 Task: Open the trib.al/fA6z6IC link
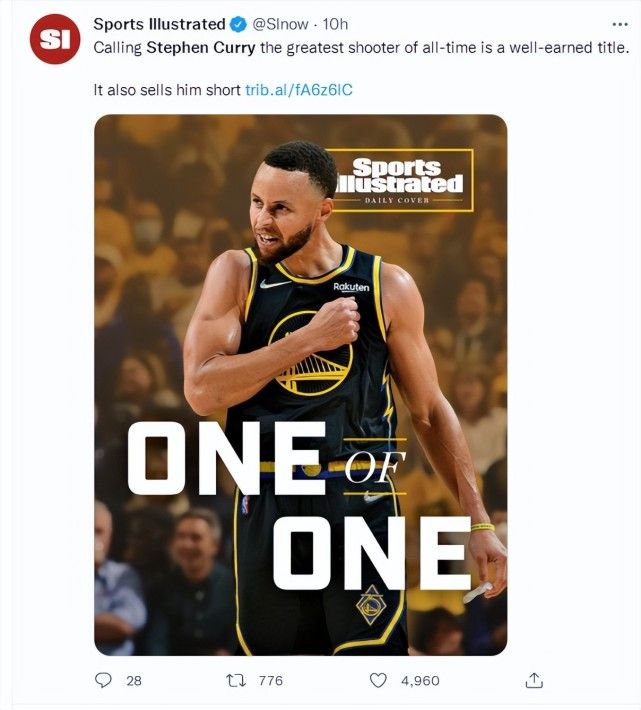click(299, 90)
